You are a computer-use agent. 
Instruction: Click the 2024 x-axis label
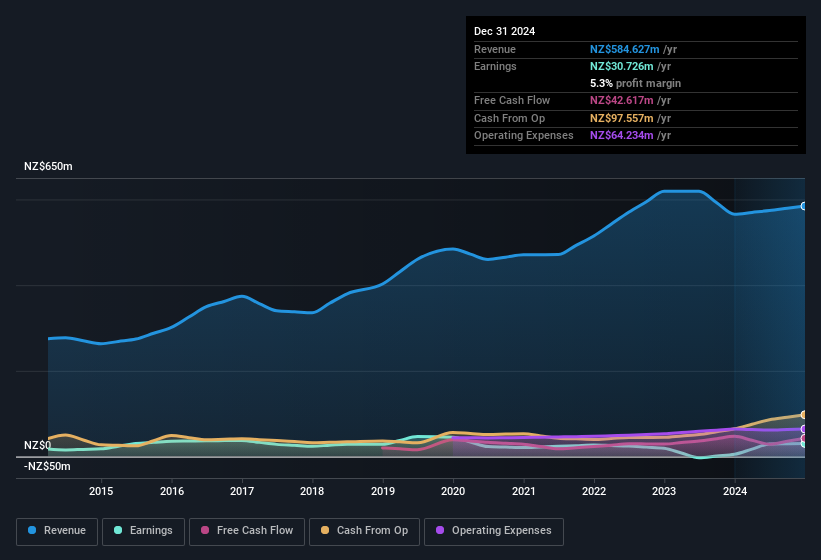[735, 491]
